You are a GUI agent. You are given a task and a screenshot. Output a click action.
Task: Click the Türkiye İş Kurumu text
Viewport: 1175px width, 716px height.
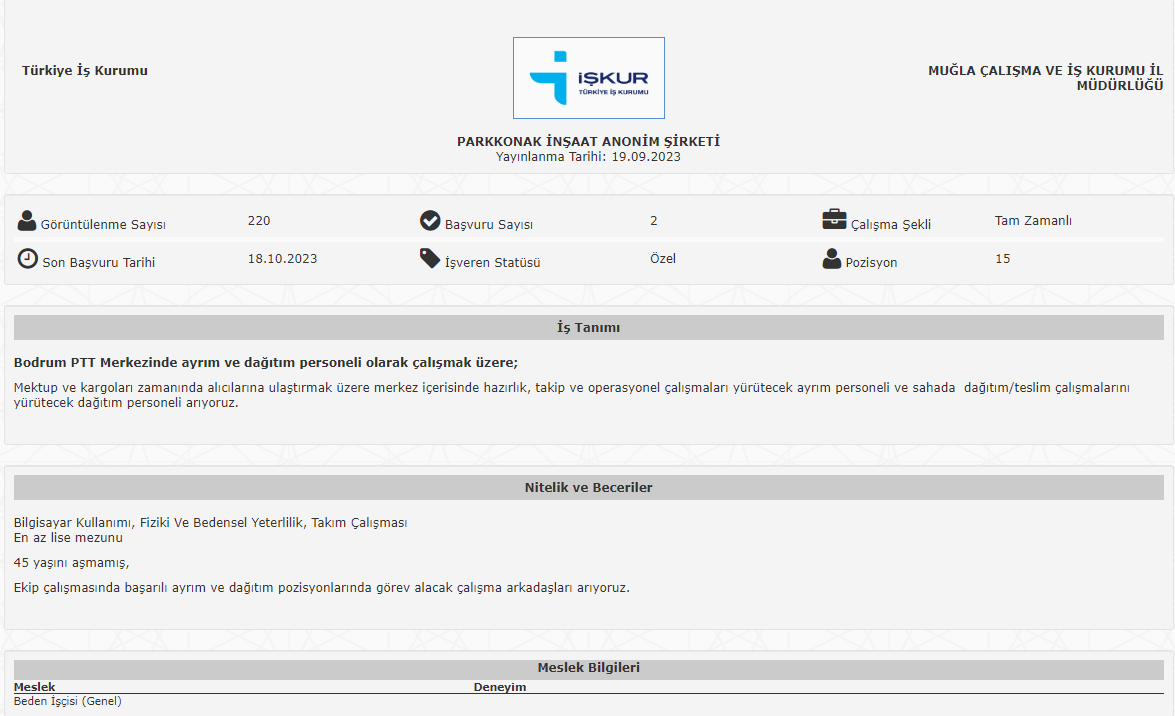[x=85, y=71]
